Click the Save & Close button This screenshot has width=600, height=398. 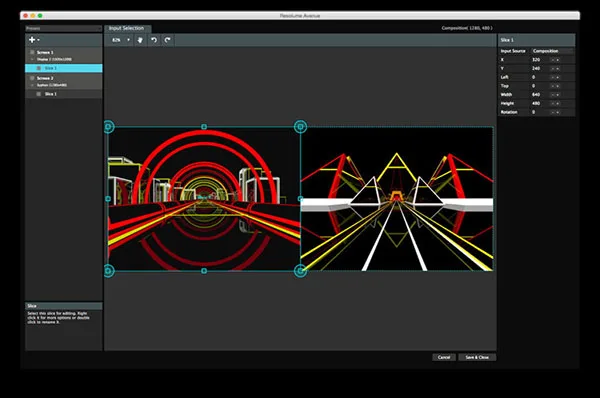pos(477,357)
